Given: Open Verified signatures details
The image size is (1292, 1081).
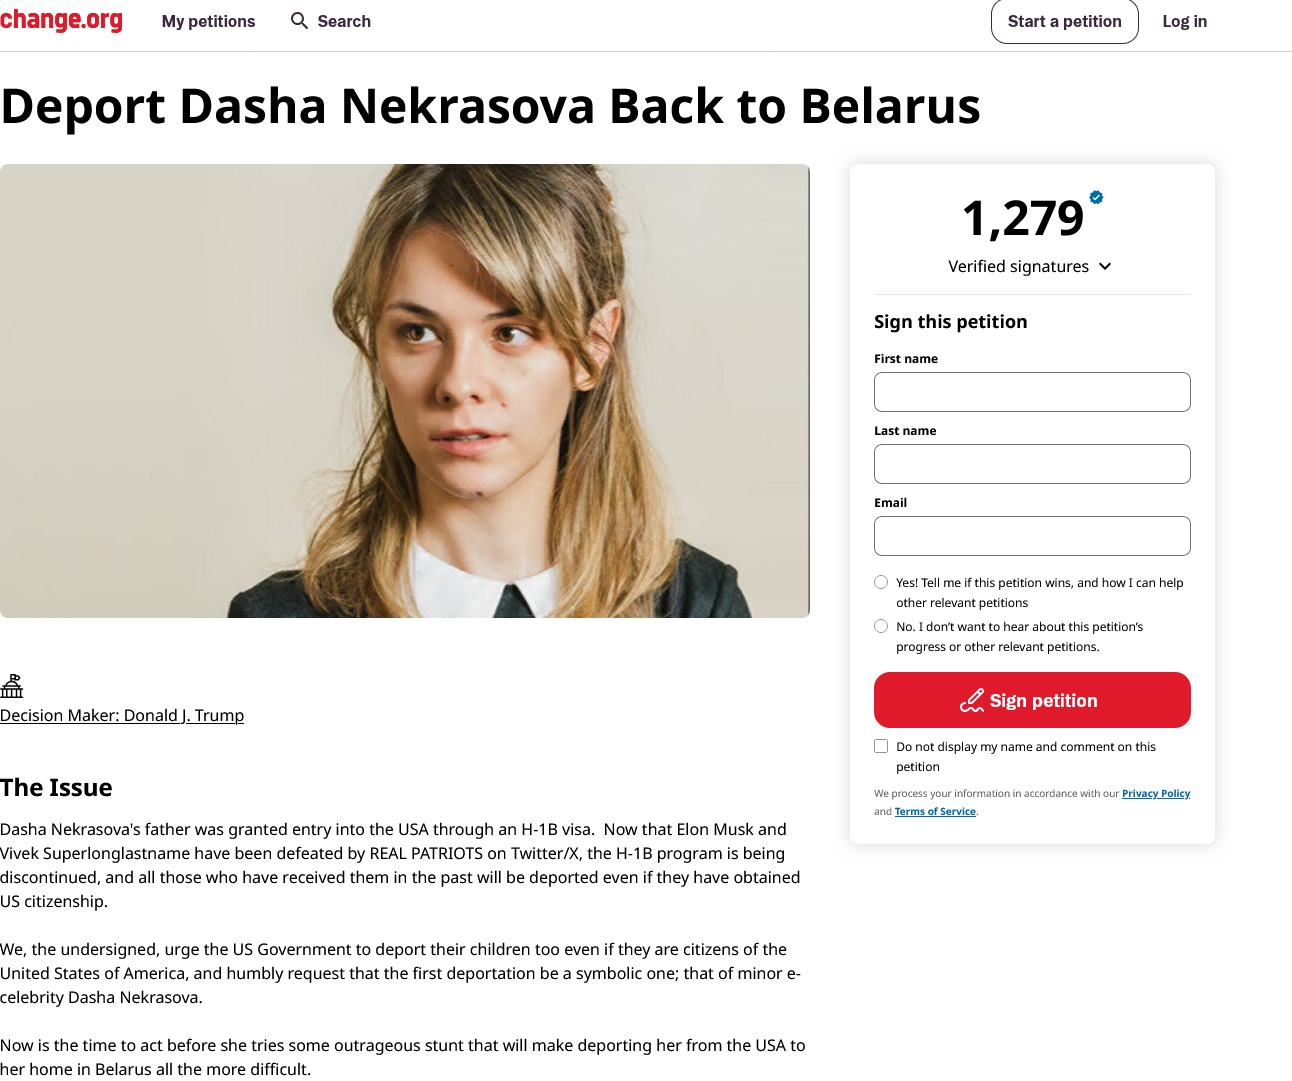Looking at the screenshot, I should pyautogui.click(x=1030, y=266).
